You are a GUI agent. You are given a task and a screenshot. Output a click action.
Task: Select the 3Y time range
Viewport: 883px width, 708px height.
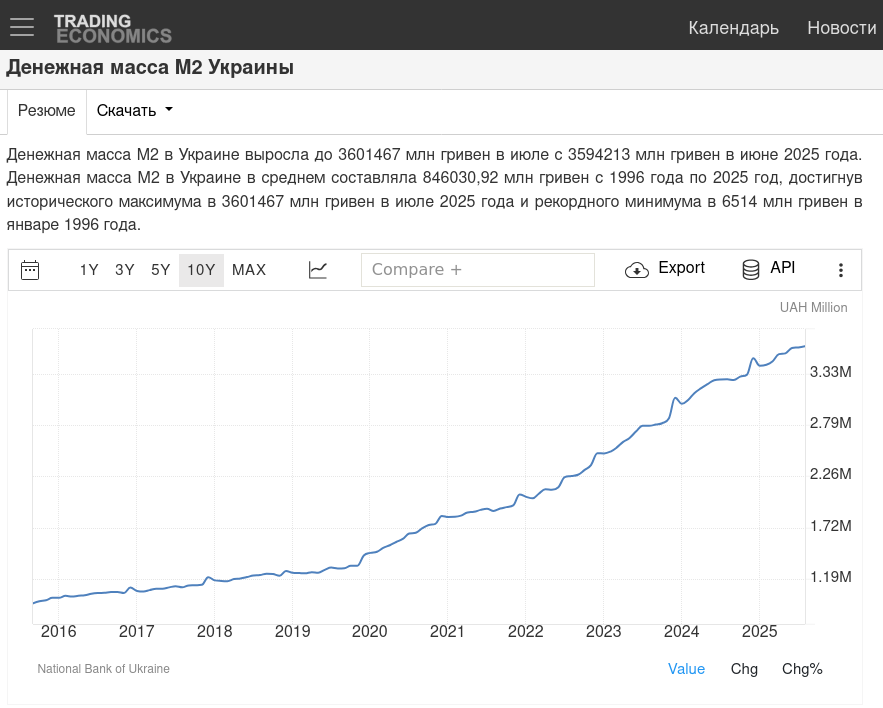coord(125,270)
